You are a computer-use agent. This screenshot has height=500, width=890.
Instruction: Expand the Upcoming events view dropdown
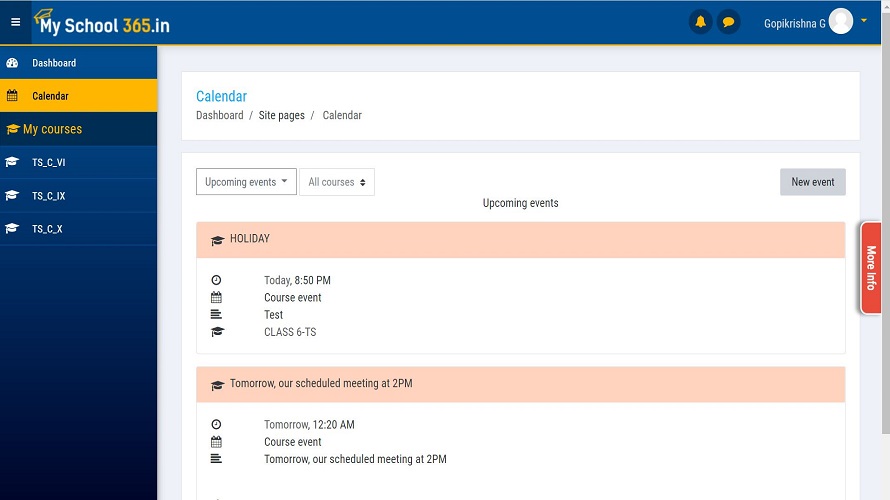[x=246, y=182]
